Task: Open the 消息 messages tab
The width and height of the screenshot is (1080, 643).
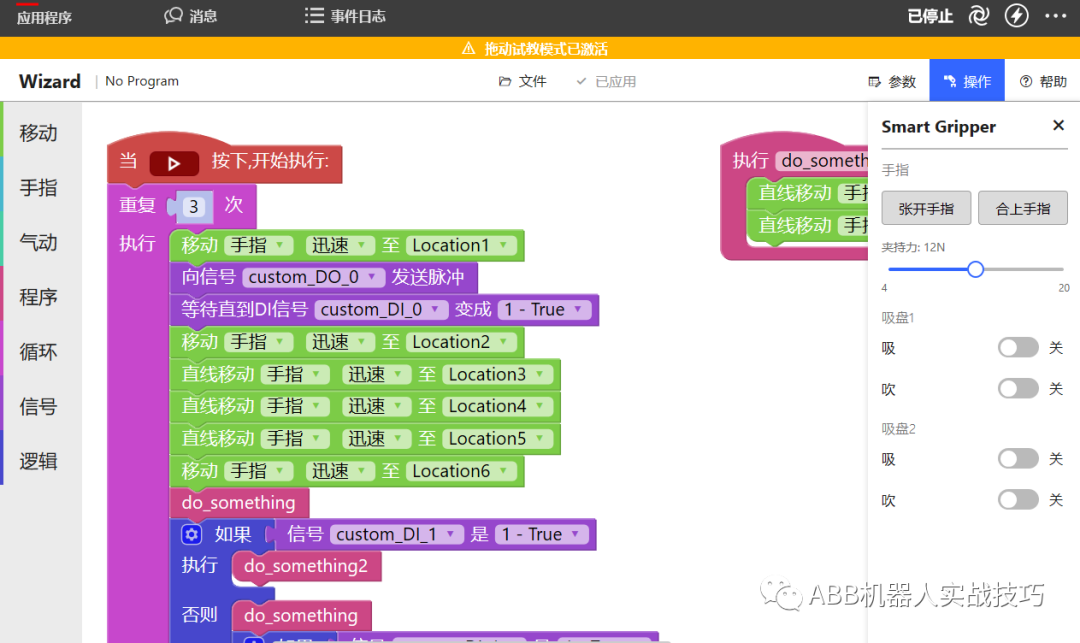Action: (191, 16)
